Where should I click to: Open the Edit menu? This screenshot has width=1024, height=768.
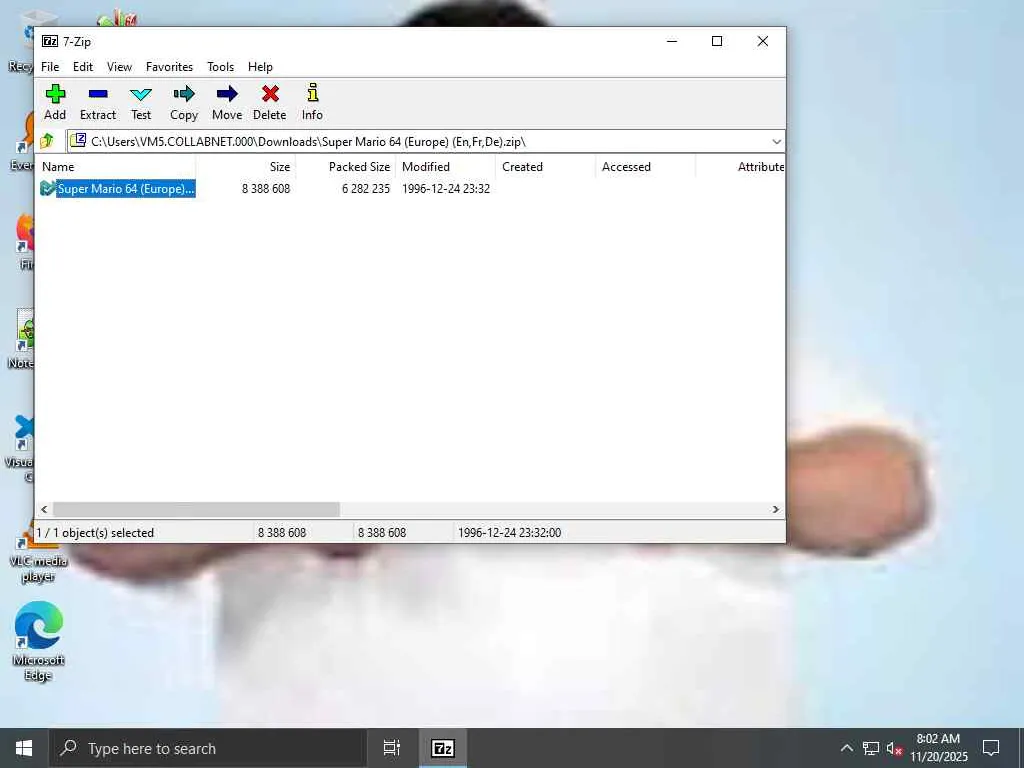[83, 67]
